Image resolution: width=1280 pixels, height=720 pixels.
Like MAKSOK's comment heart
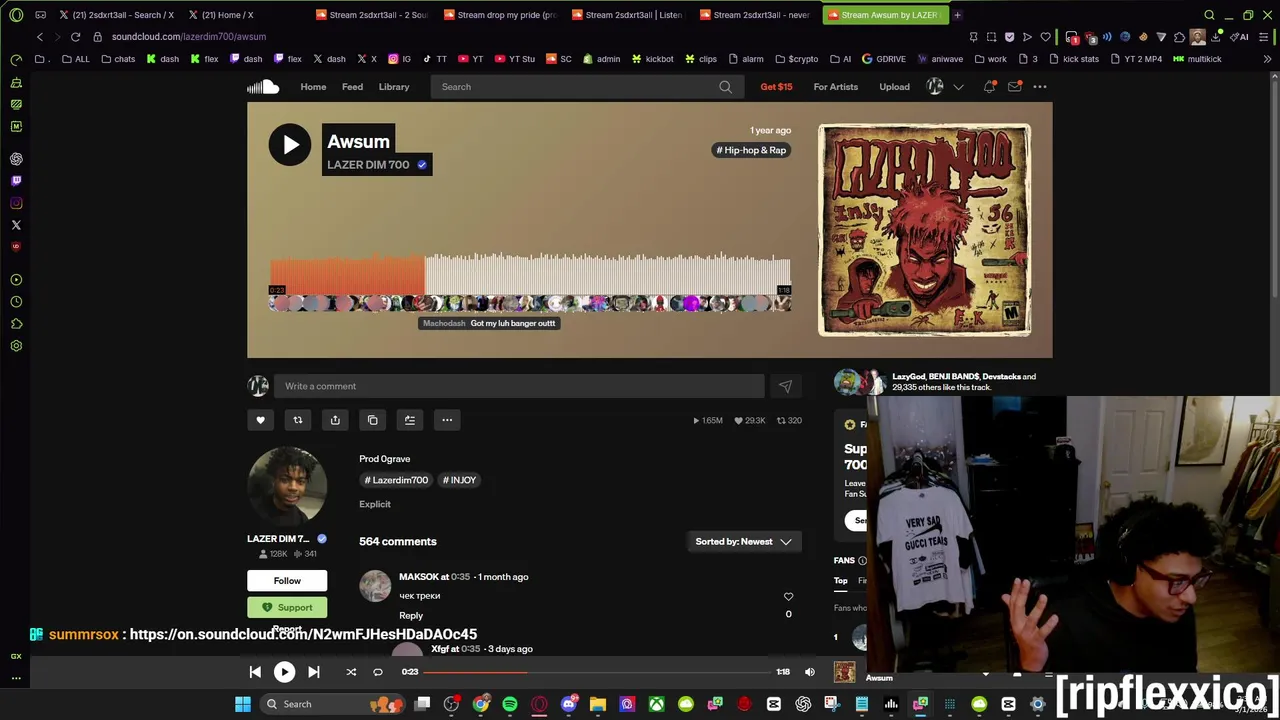788,597
